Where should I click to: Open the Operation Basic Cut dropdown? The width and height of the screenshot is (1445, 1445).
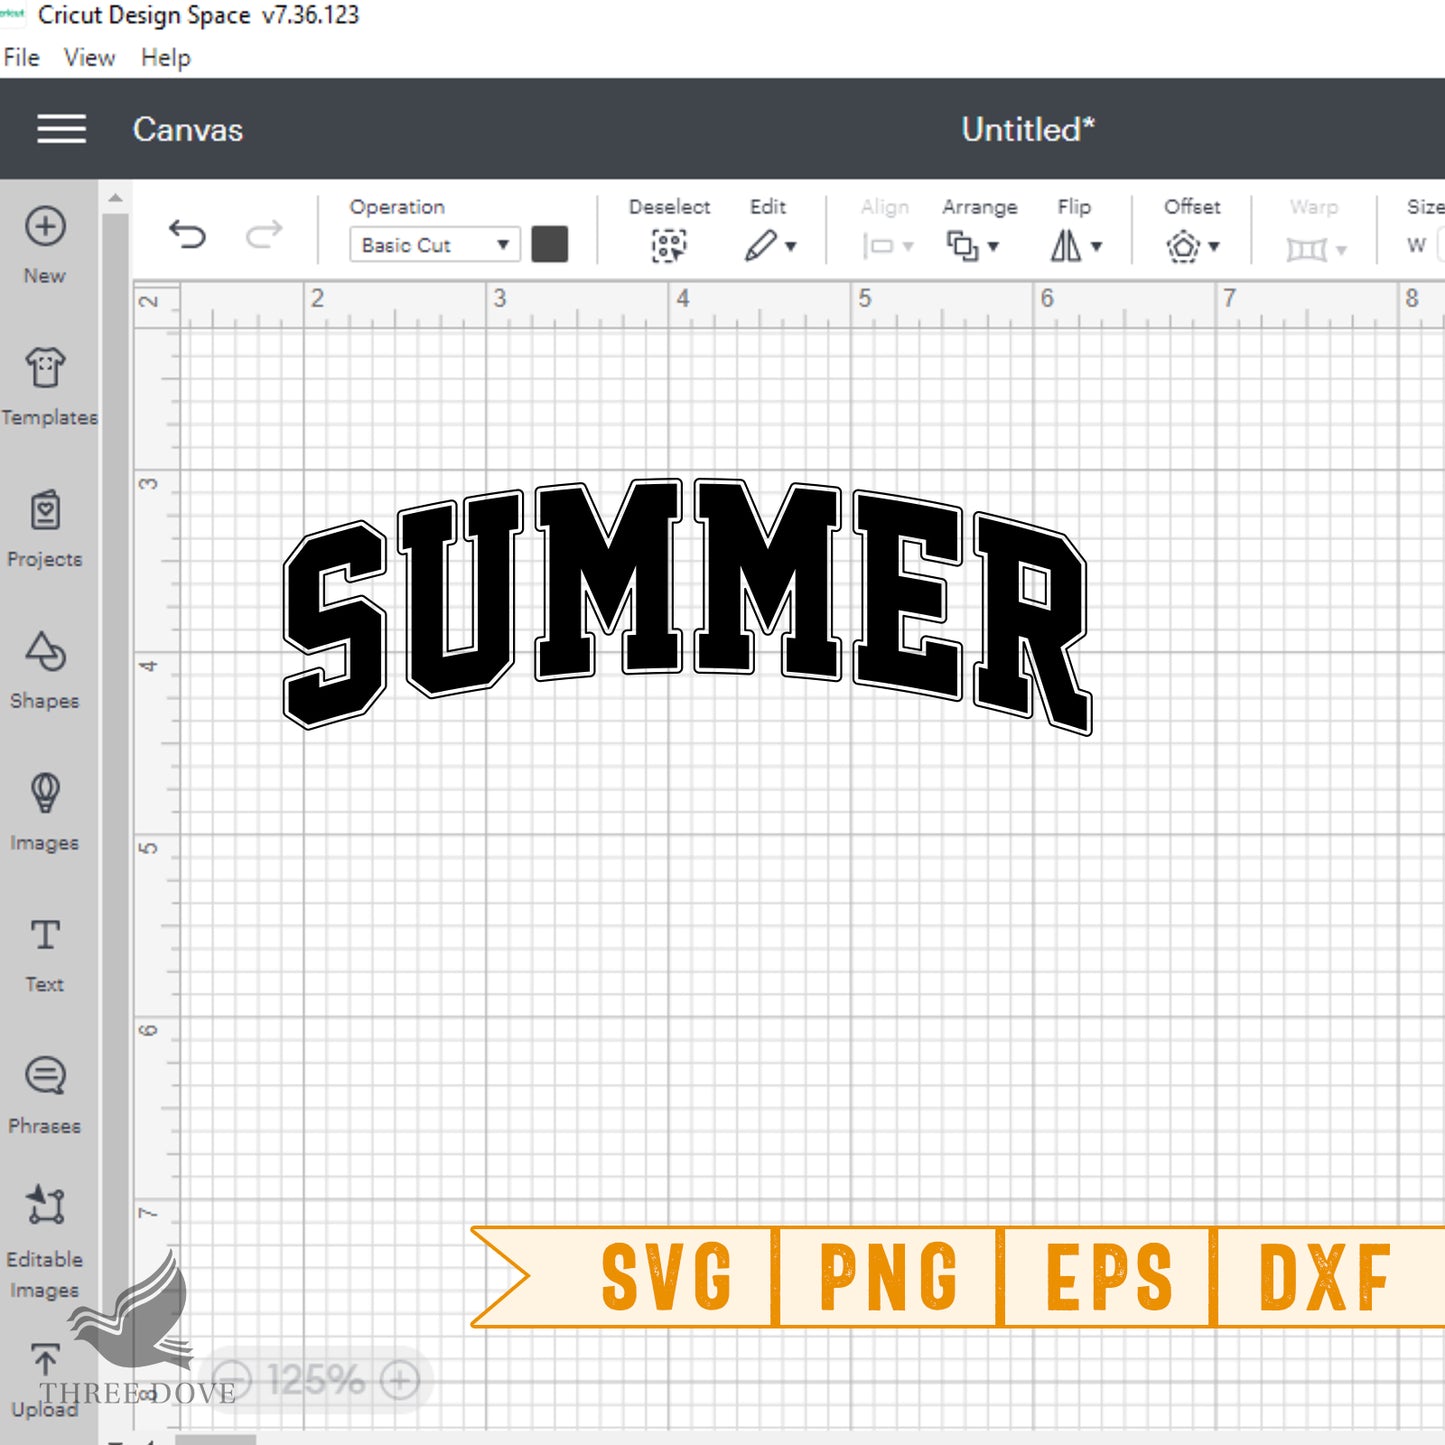[434, 245]
